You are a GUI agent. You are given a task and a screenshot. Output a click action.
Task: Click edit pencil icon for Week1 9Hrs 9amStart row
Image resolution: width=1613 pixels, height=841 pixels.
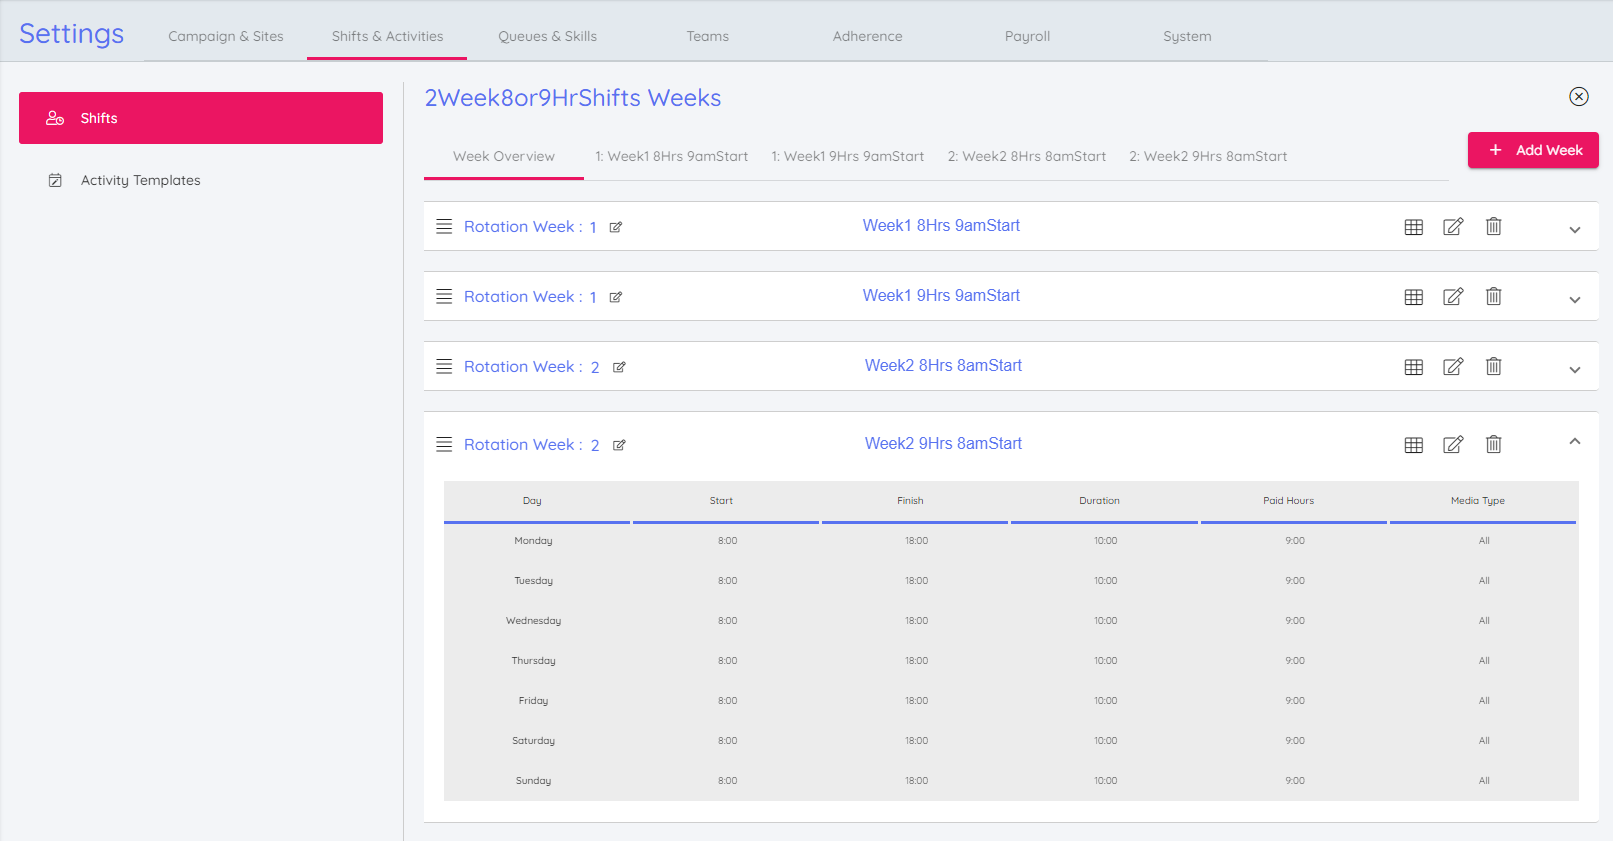[x=1453, y=297]
